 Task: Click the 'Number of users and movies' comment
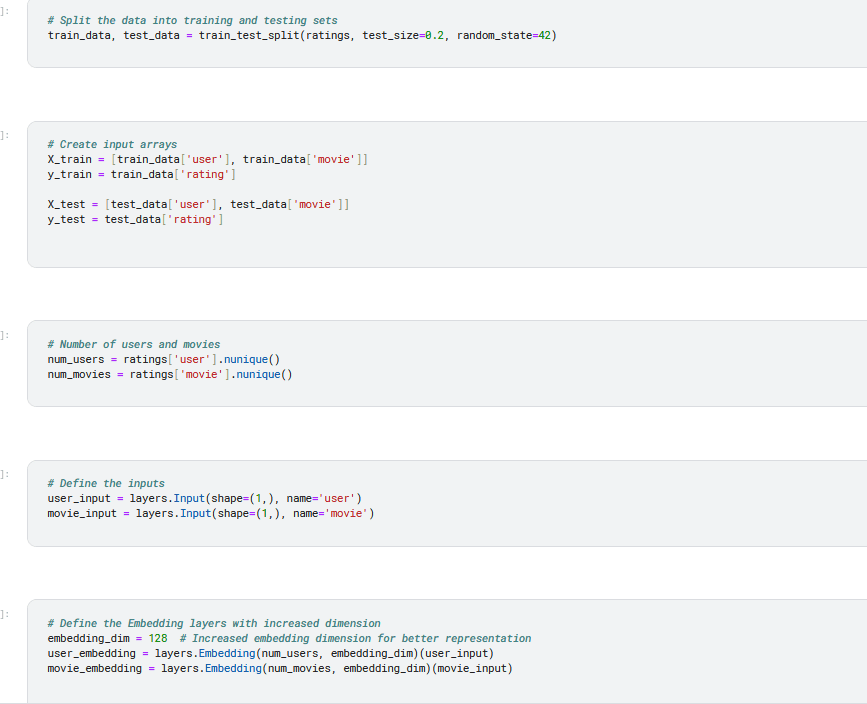[134, 345]
